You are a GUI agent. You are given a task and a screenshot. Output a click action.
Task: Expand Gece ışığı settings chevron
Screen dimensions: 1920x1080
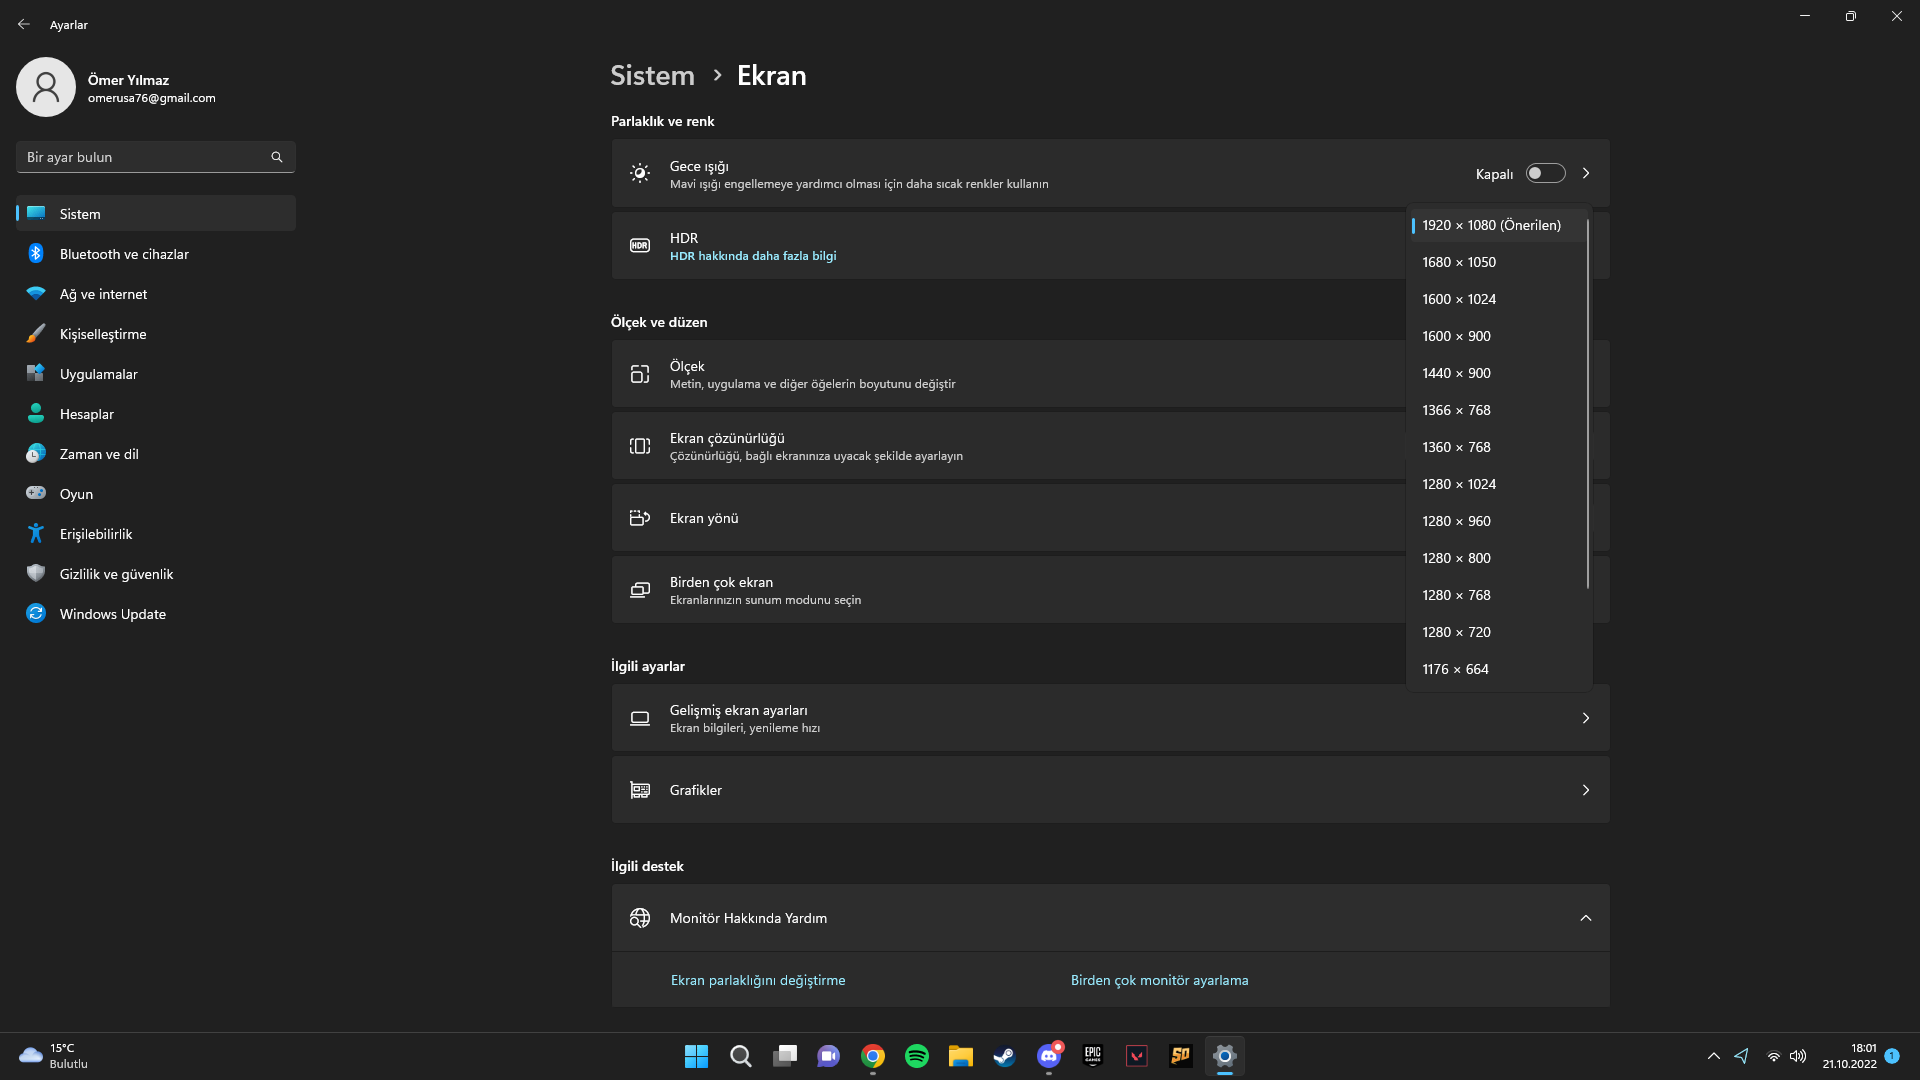point(1586,173)
